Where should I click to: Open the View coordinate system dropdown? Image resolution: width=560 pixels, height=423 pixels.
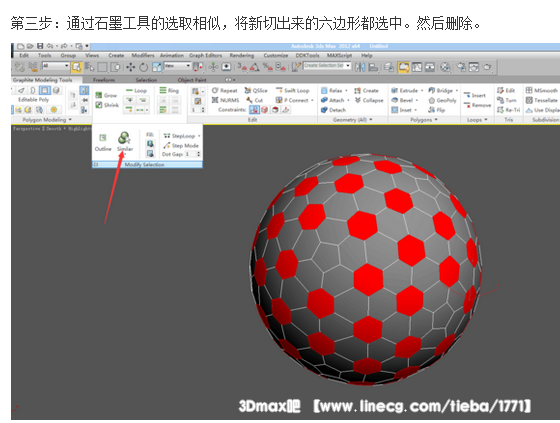point(177,66)
